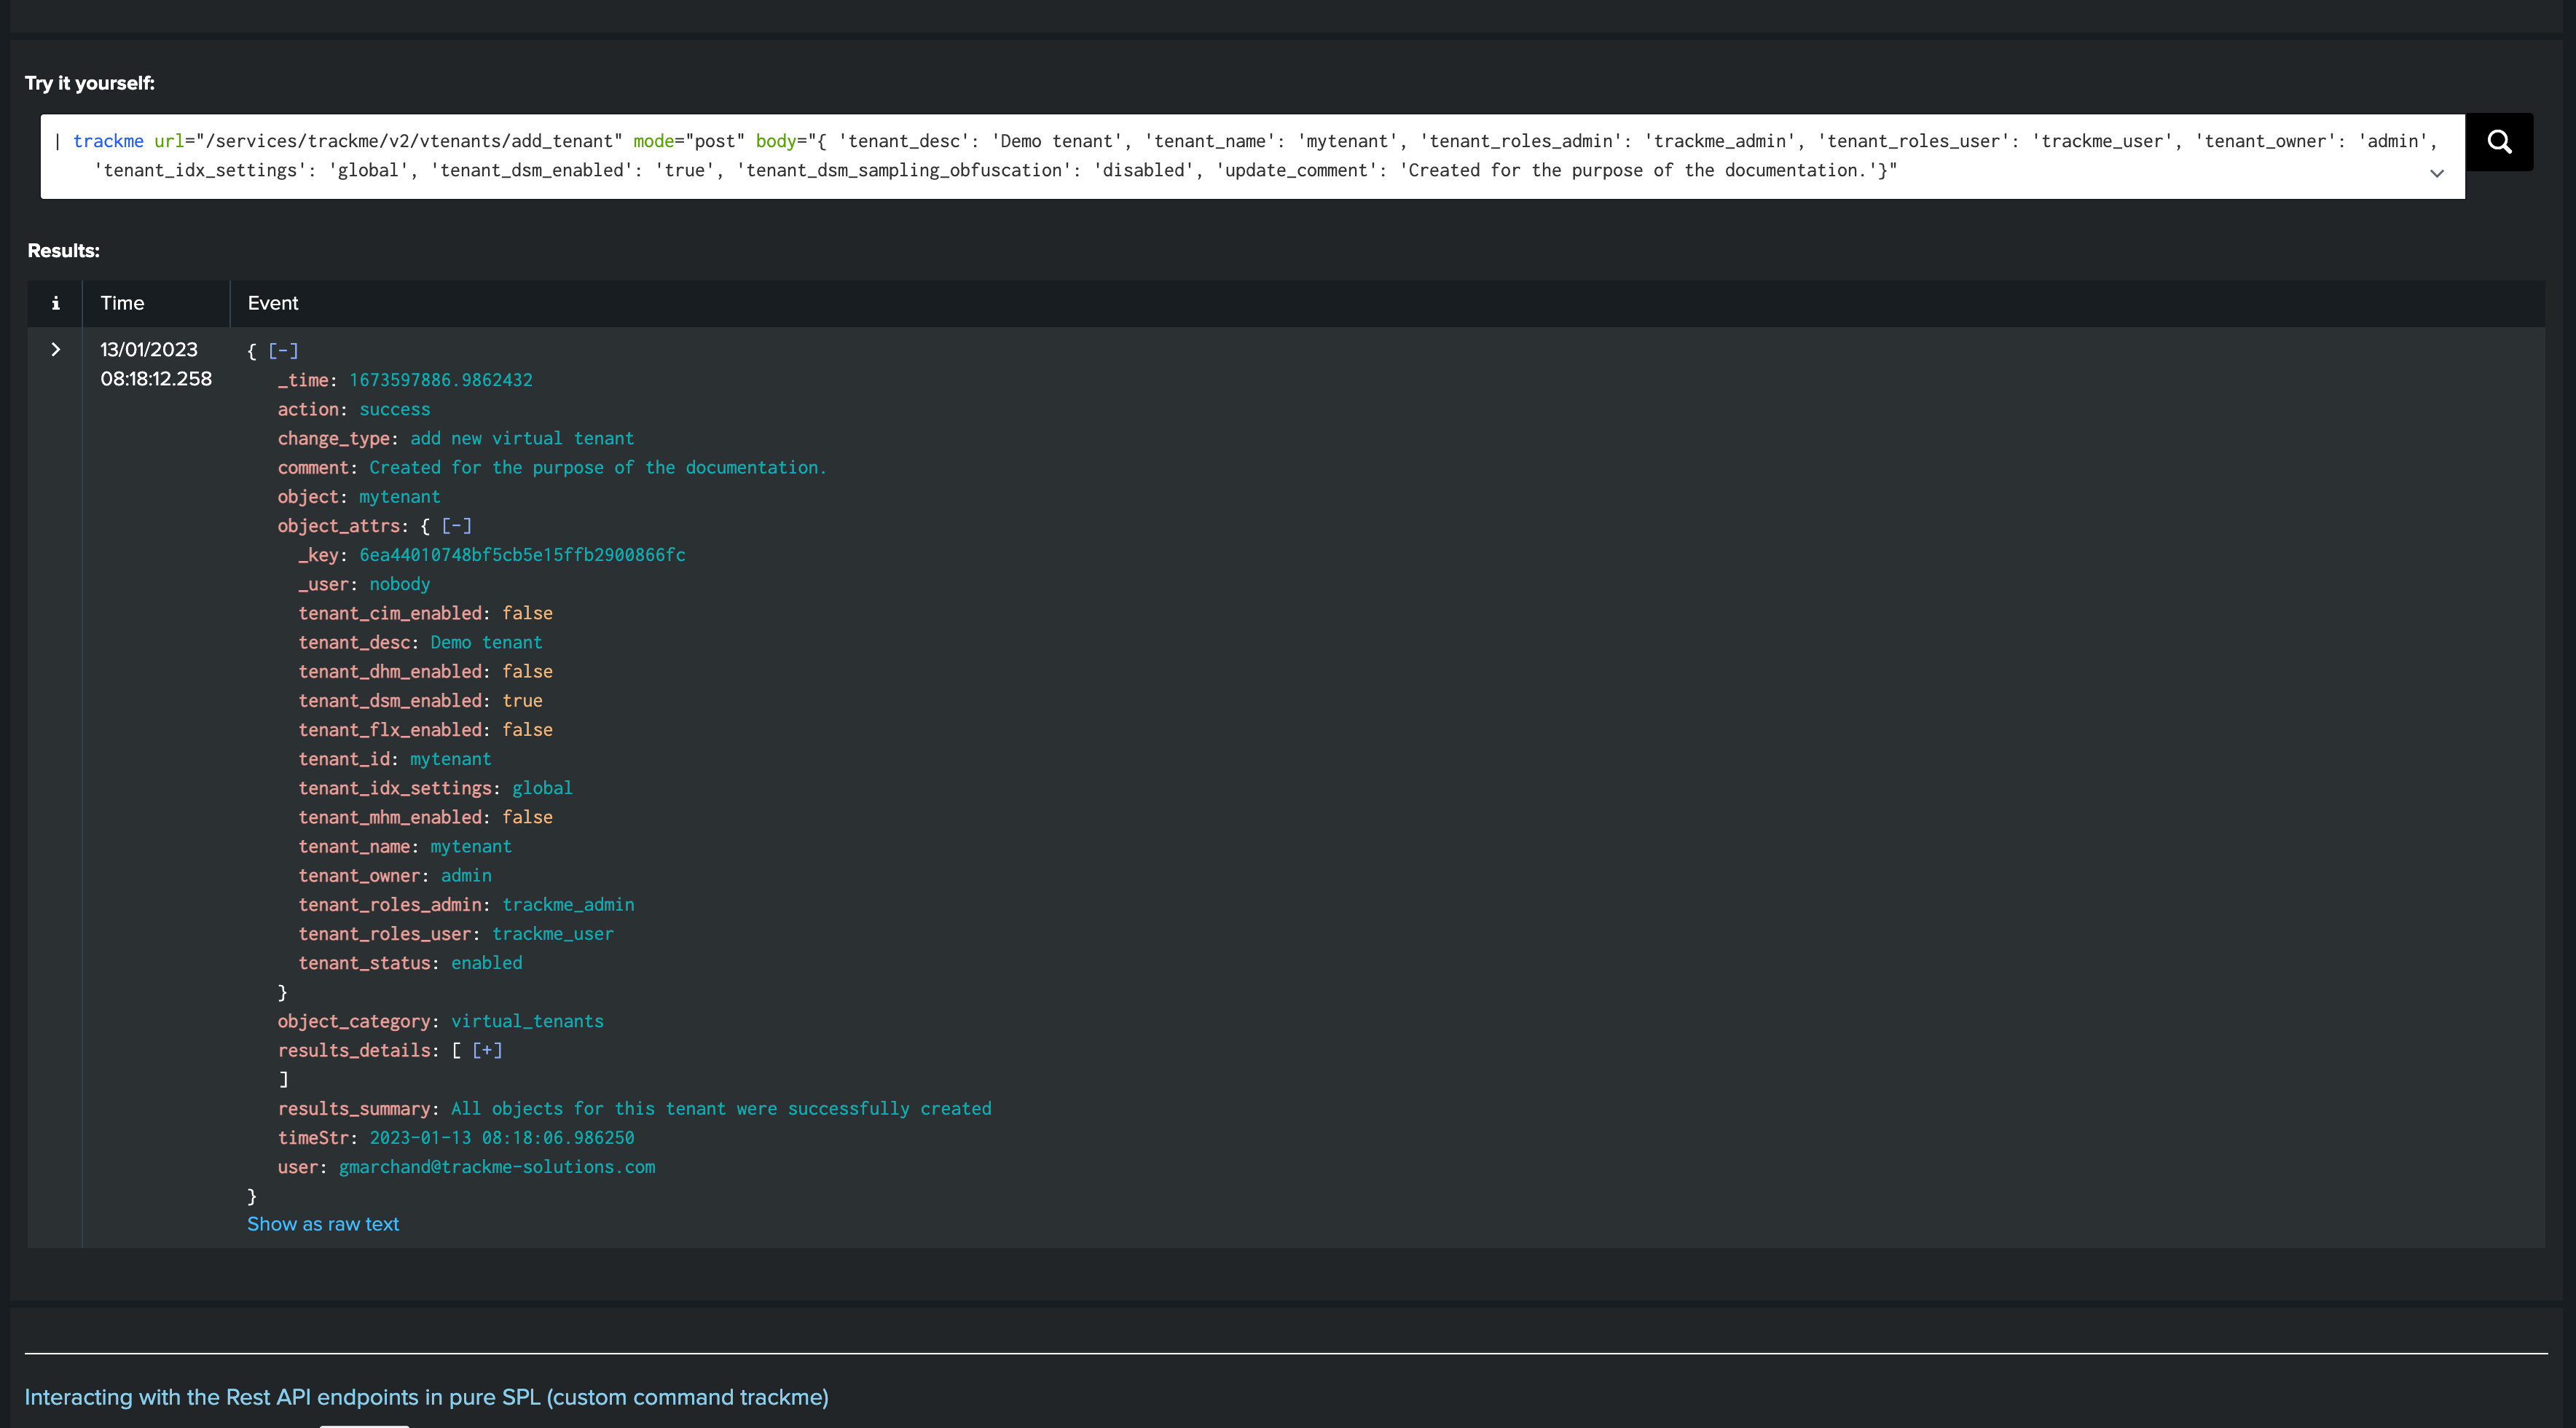This screenshot has width=2576, height=1428.
Task: Click tenant_roles_admin value trackme_admin
Action: (x=568, y=905)
